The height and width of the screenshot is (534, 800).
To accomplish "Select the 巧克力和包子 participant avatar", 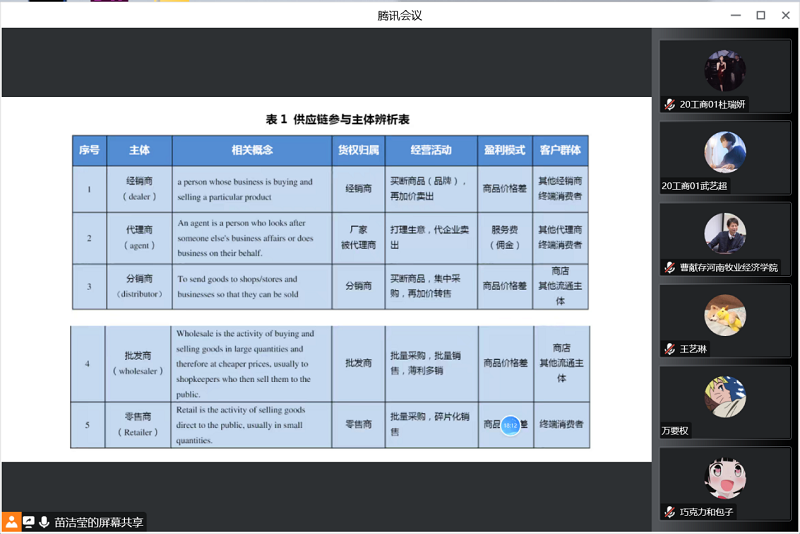I will (725, 478).
